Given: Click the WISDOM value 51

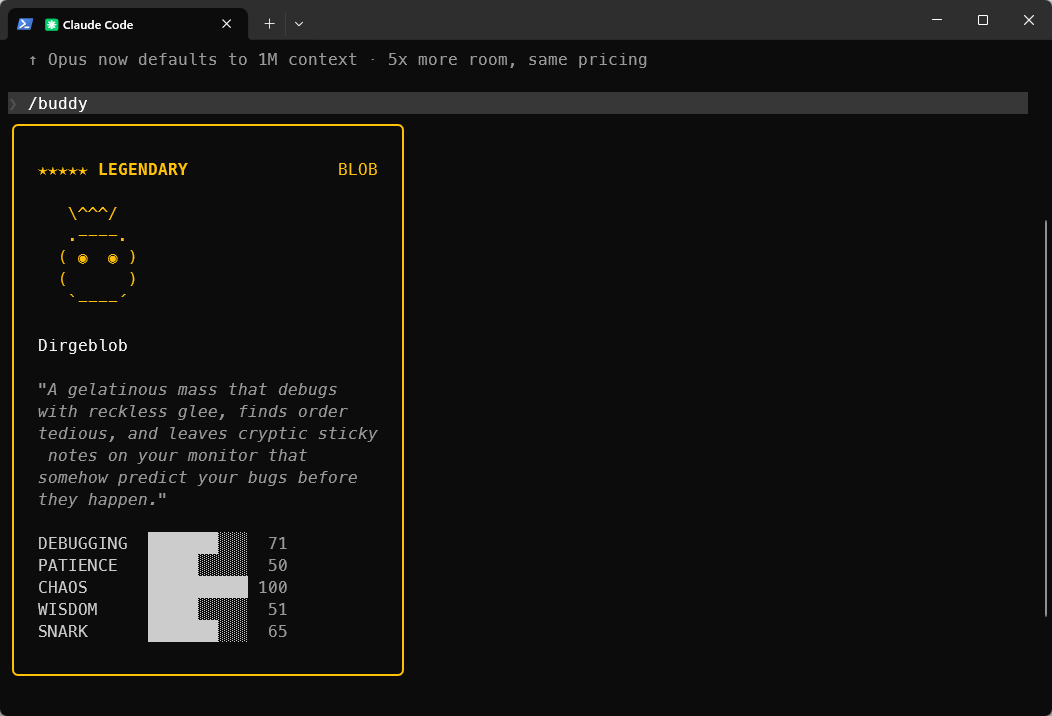Looking at the screenshot, I should 278,609.
